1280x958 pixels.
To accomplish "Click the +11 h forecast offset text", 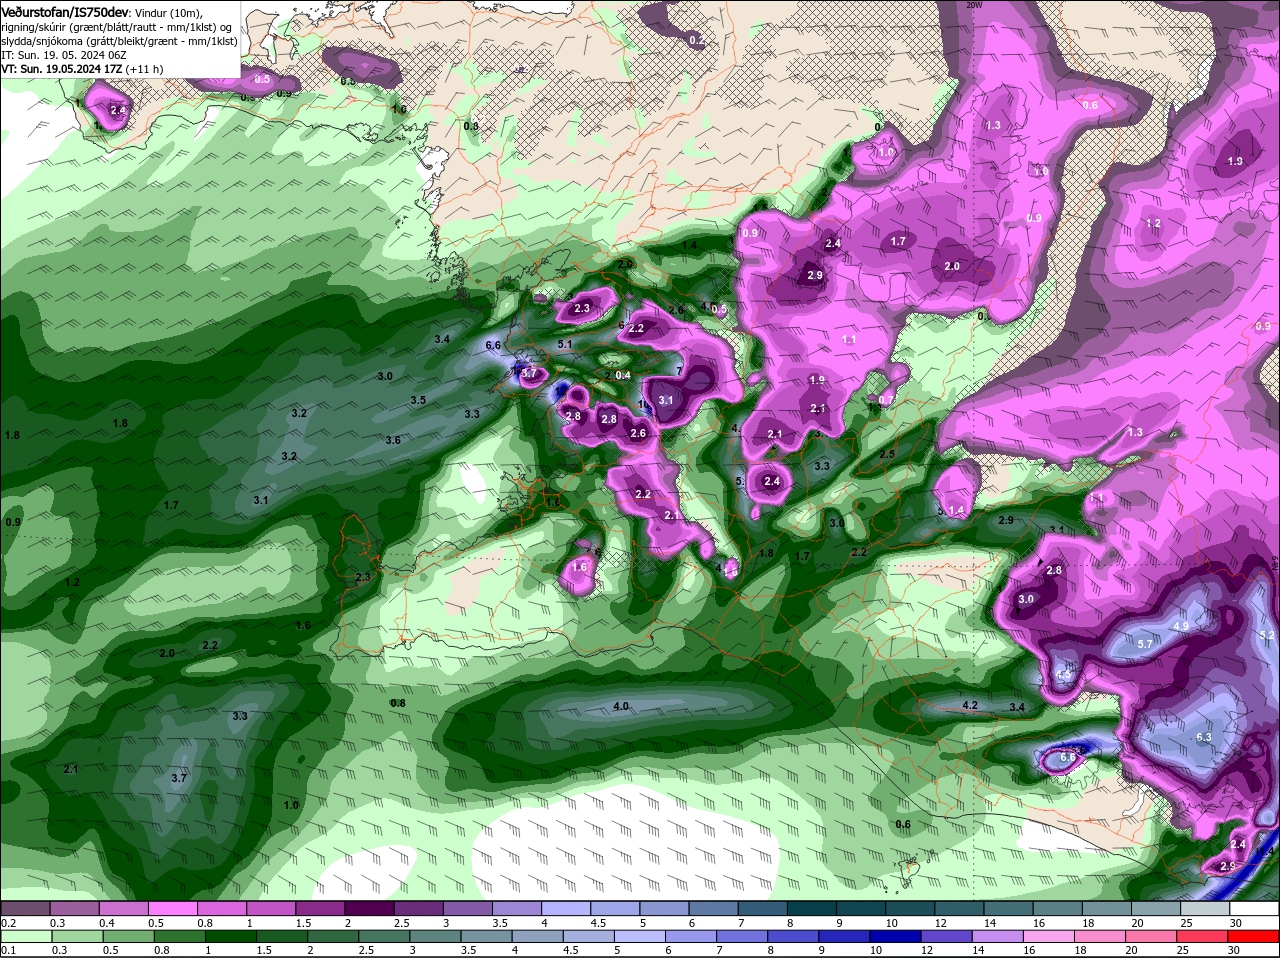I will (145, 69).
